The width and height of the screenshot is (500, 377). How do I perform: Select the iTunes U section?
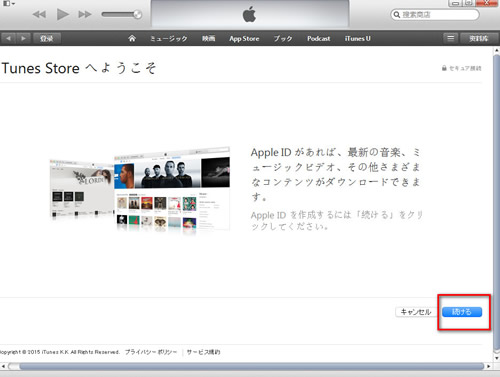click(358, 39)
